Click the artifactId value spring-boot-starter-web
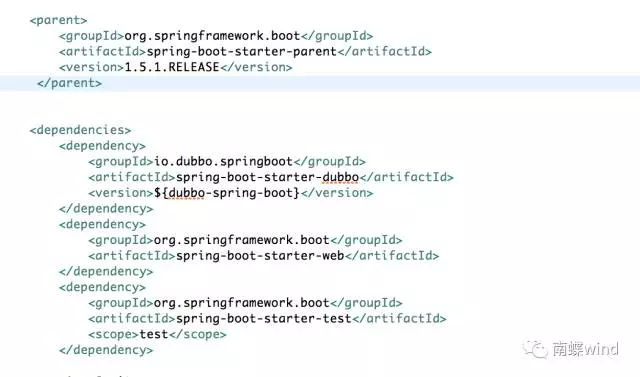The image size is (640, 377). point(260,256)
